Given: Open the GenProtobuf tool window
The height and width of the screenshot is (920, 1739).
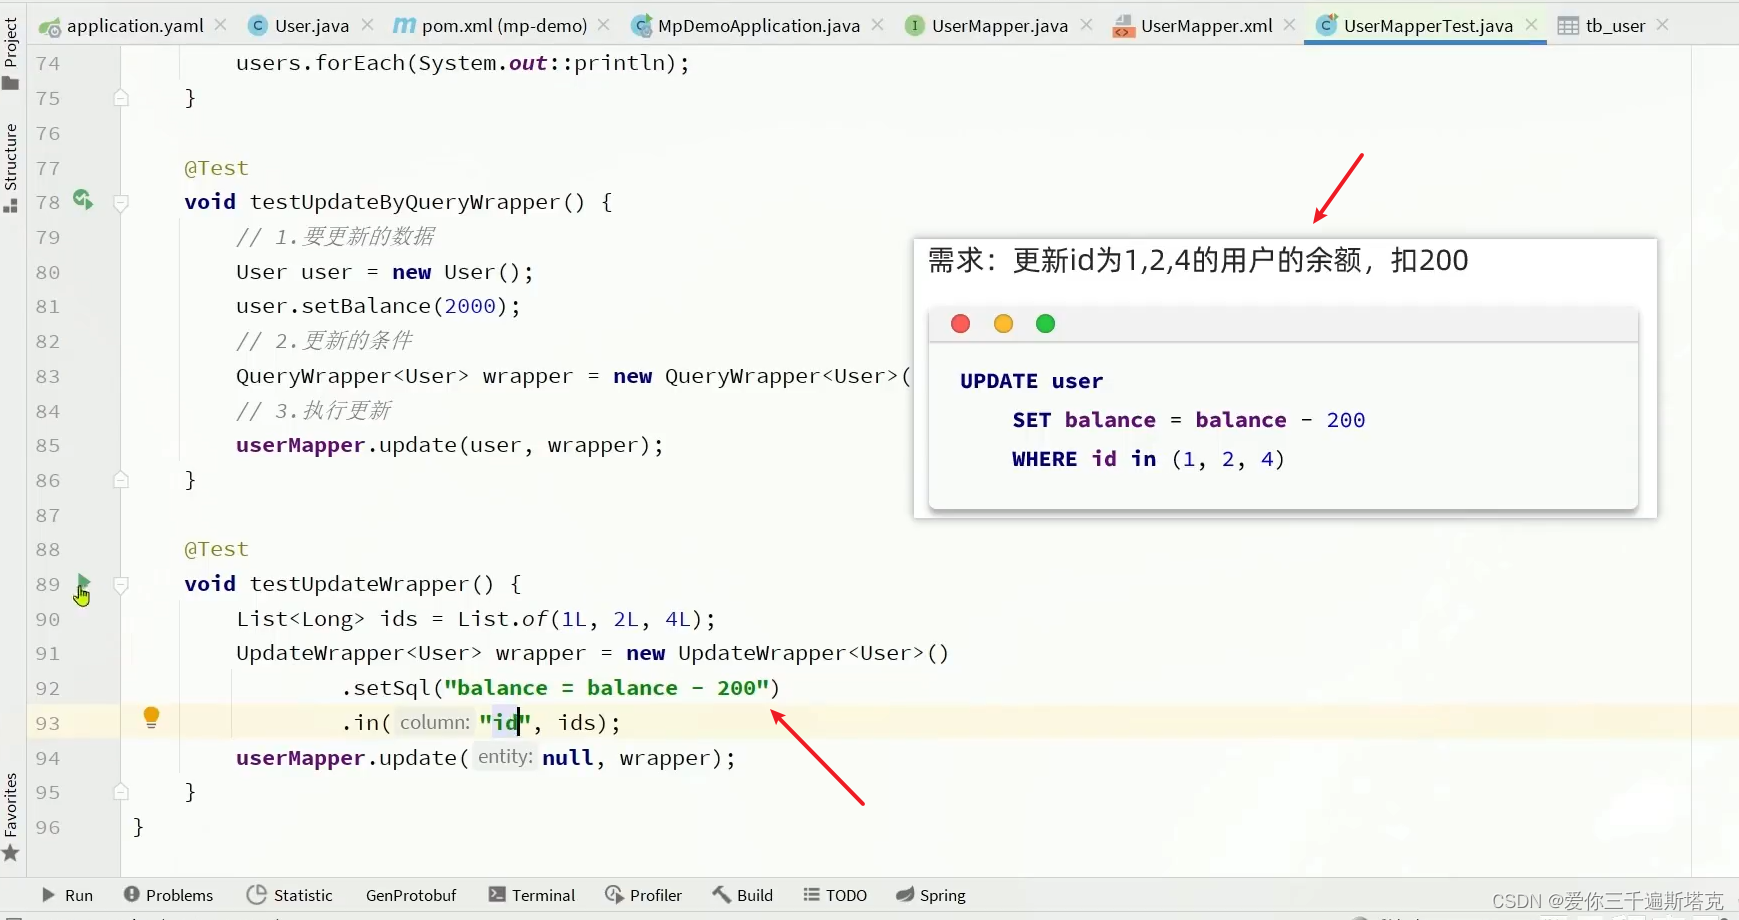Looking at the screenshot, I should coord(411,895).
